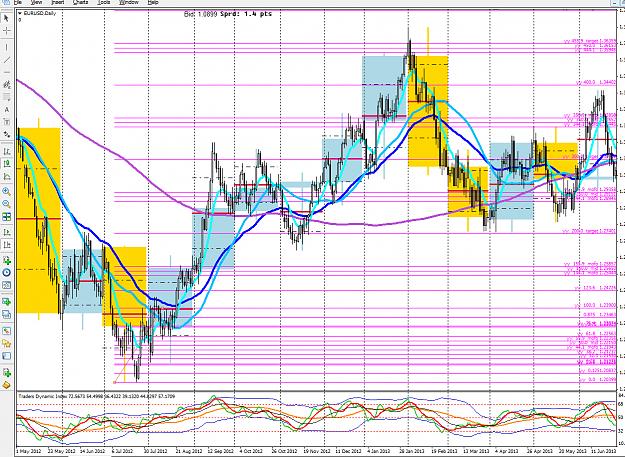
Task: Open the Help menu
Action: tap(153, 2)
